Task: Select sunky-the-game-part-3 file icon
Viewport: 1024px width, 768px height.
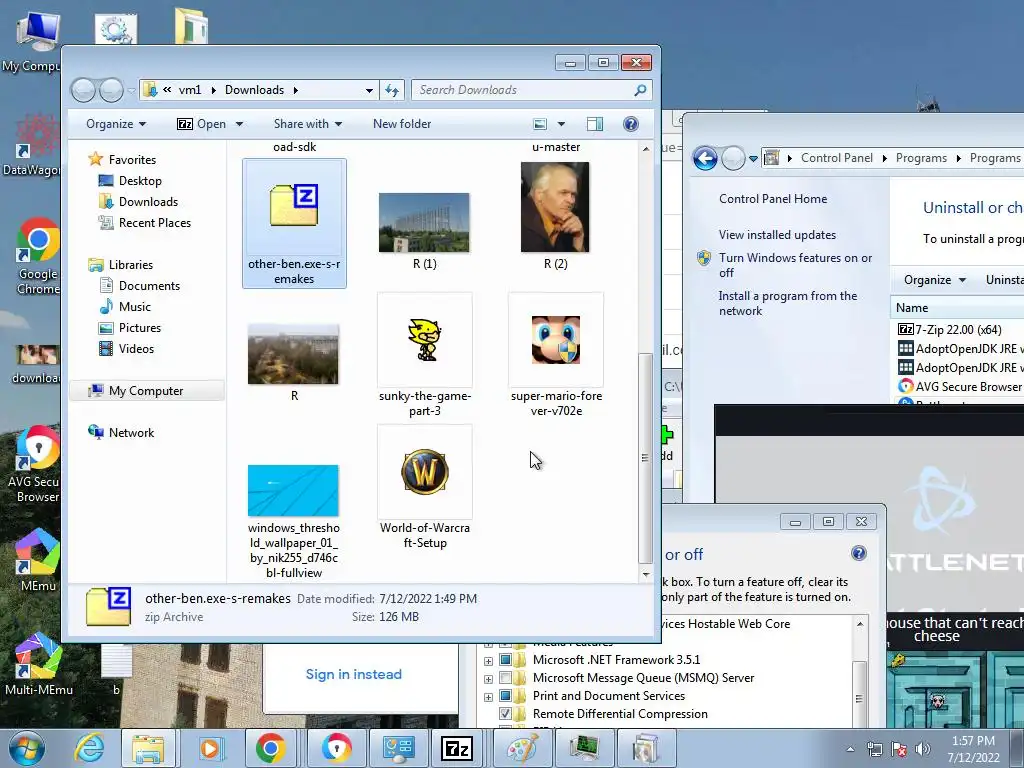Action: [424, 340]
